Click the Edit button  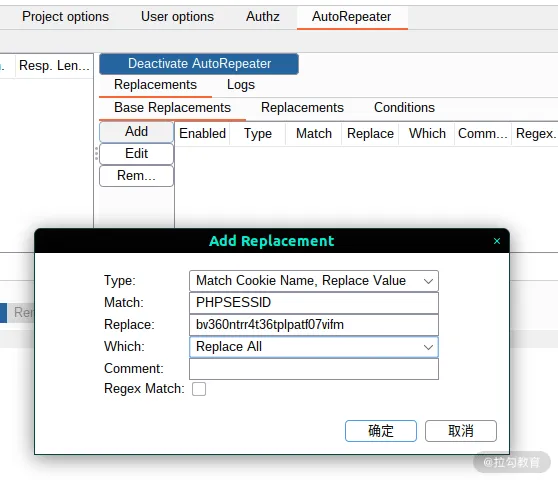click(x=136, y=154)
